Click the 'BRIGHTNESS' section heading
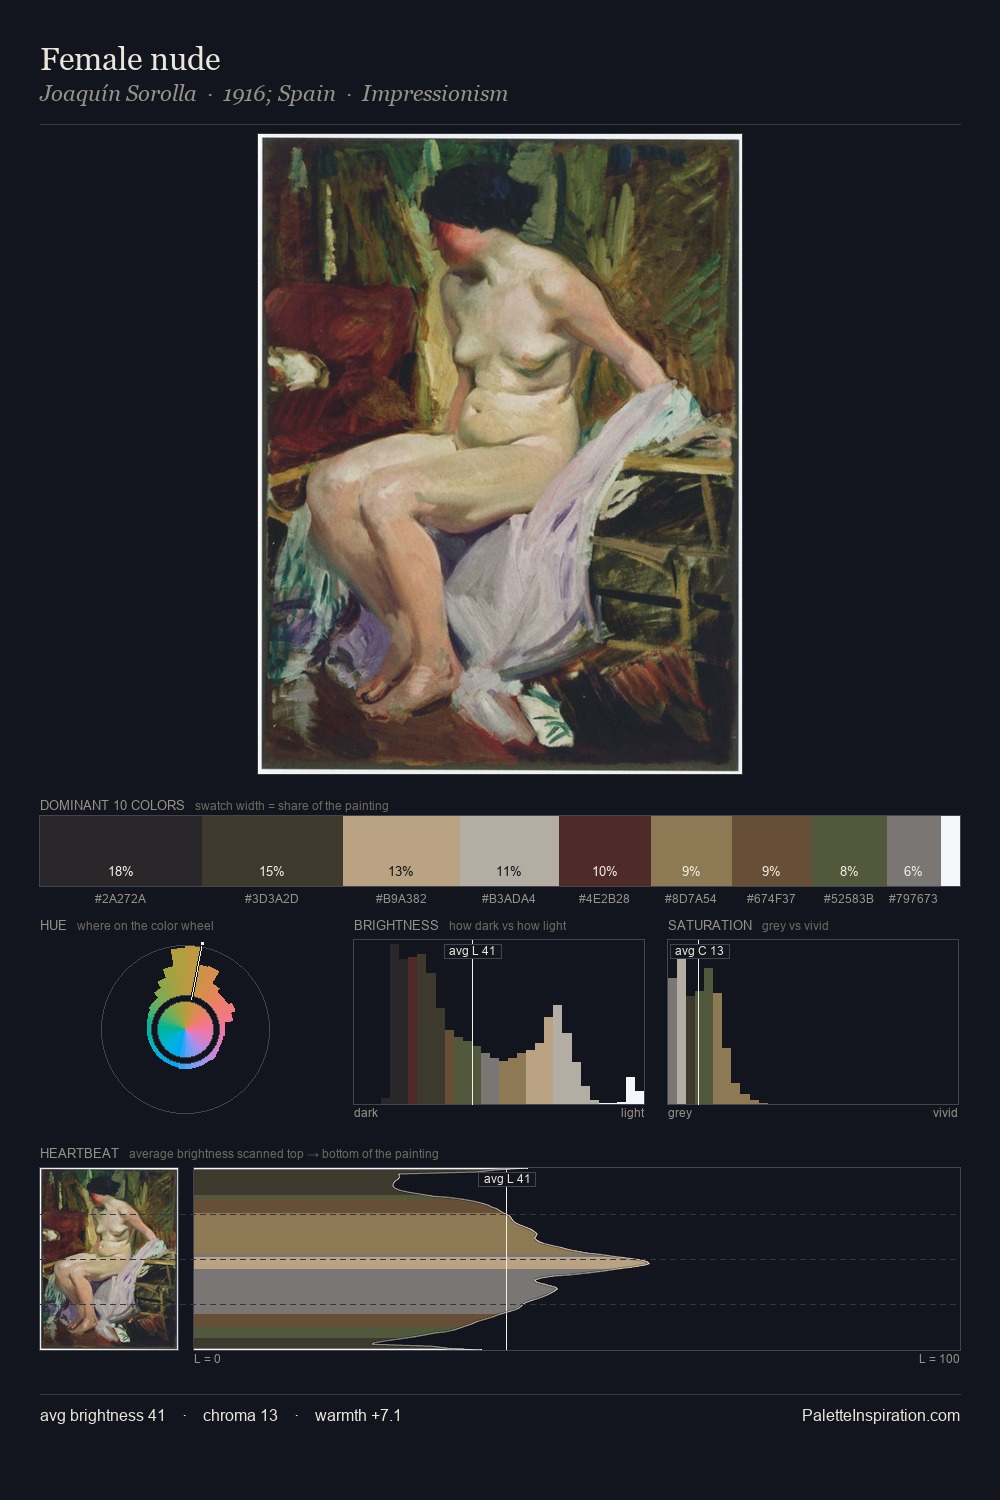Screen dimensions: 1000x1500 [x=396, y=925]
